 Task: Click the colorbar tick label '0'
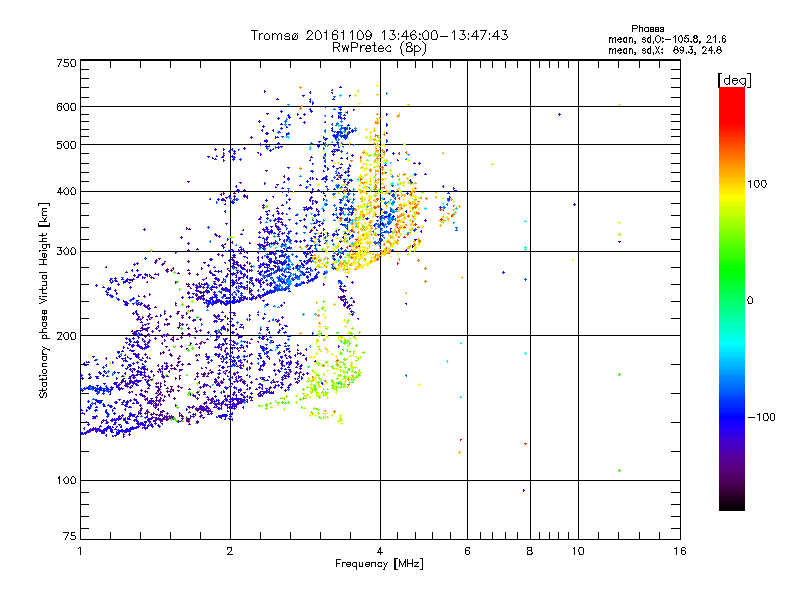(750, 300)
